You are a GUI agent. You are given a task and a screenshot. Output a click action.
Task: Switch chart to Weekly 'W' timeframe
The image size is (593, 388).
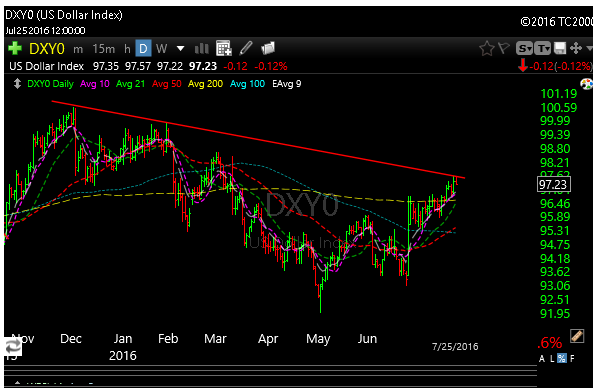[161, 48]
